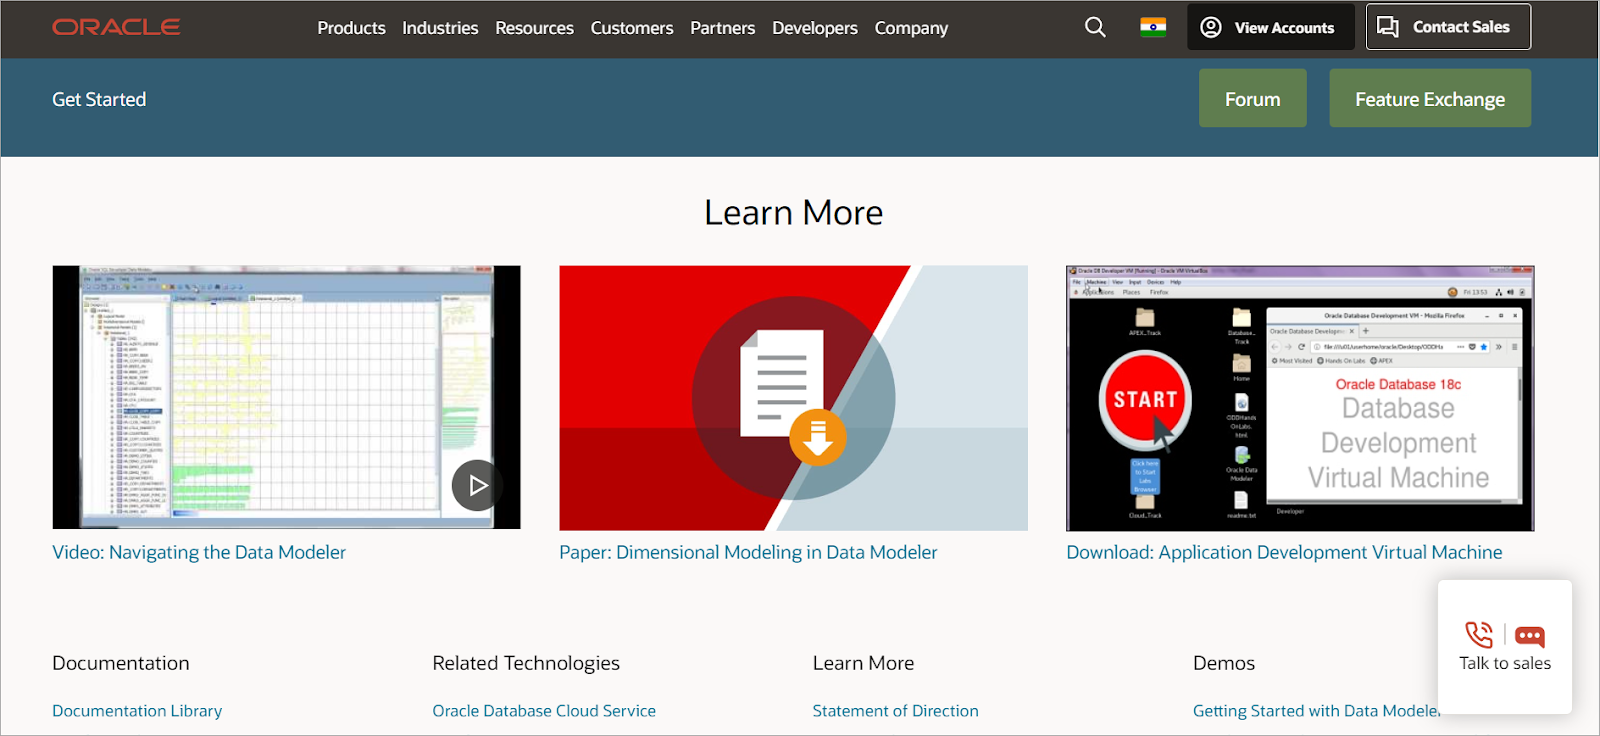Screen dimensions: 1600x736
Task: Play the Navigating the Data Modeler video
Action: tap(477, 485)
